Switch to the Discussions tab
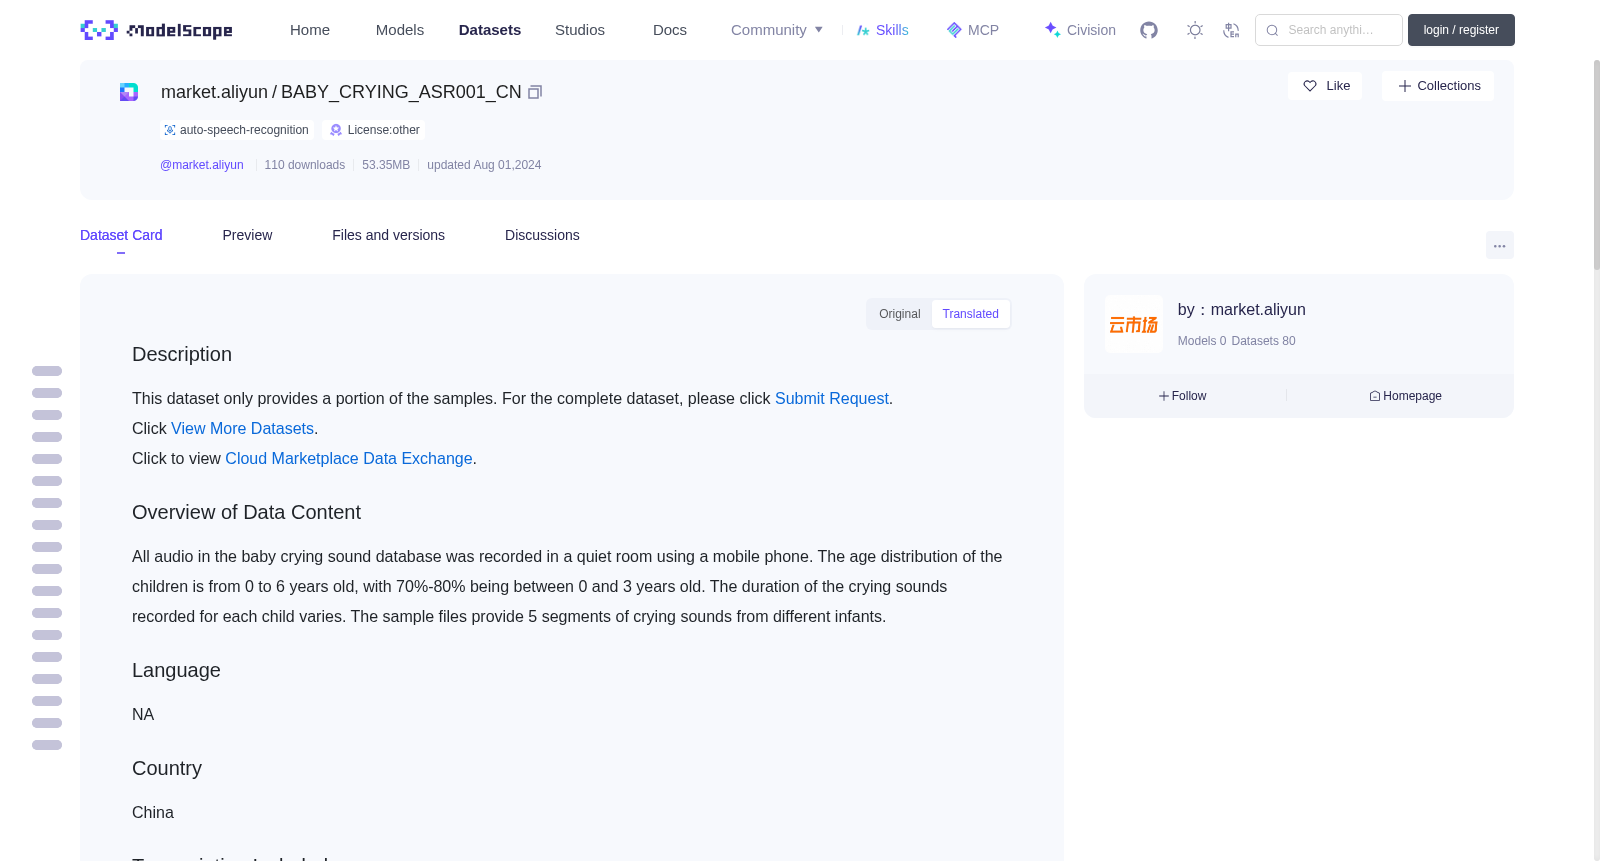The image size is (1600, 861). coord(542,235)
